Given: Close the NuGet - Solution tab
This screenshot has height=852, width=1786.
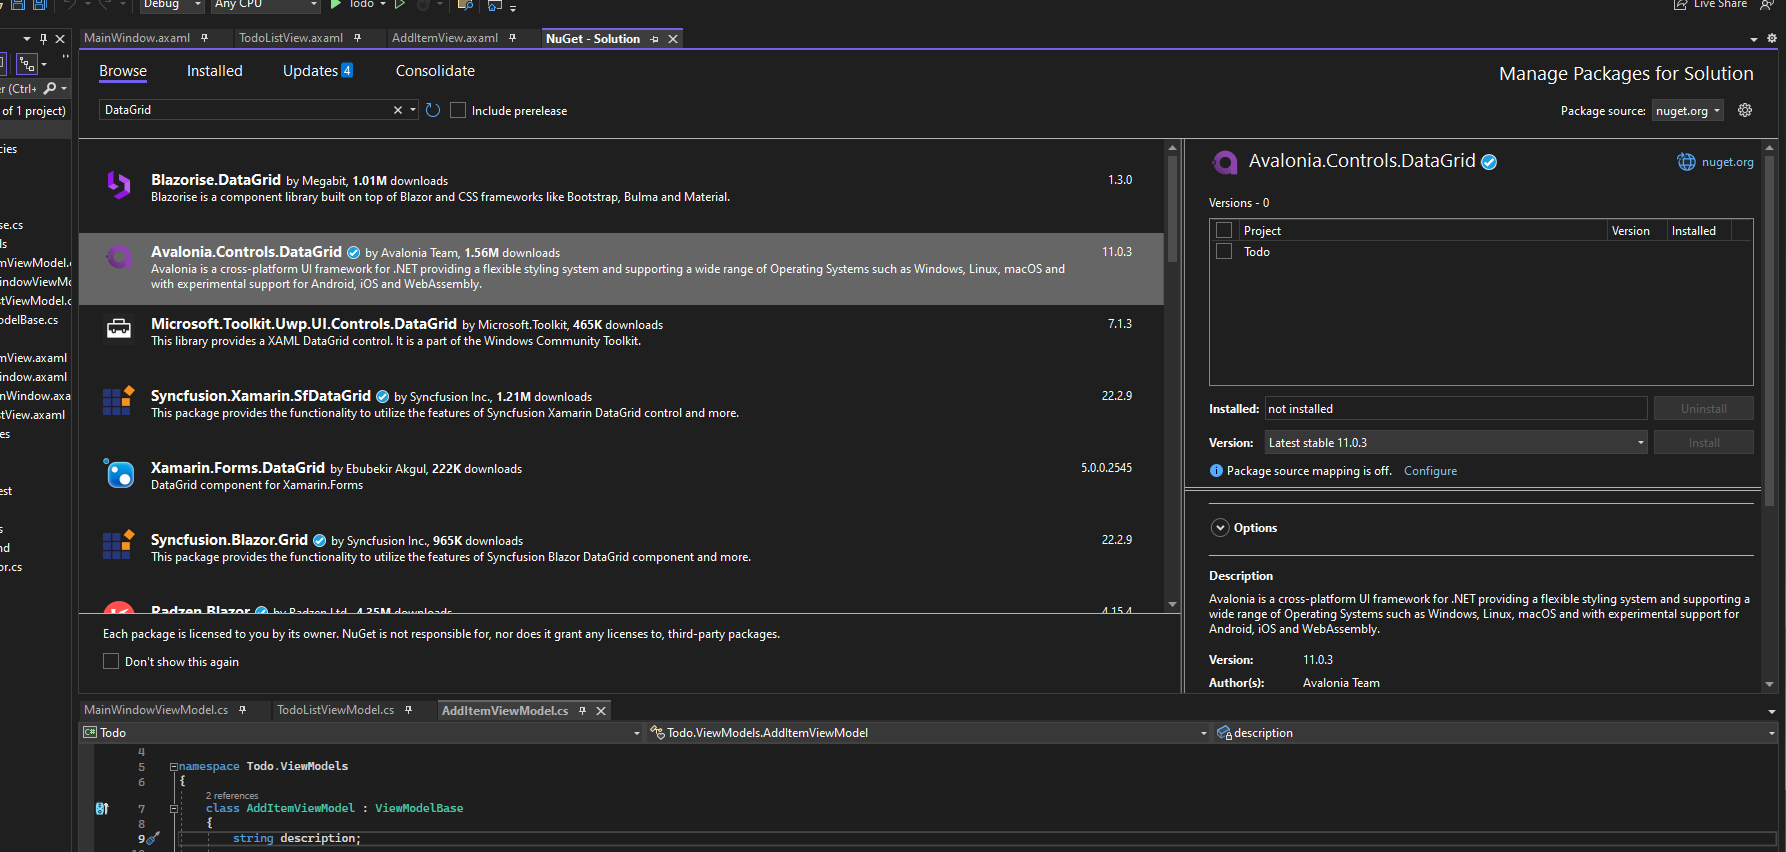Looking at the screenshot, I should pos(673,39).
